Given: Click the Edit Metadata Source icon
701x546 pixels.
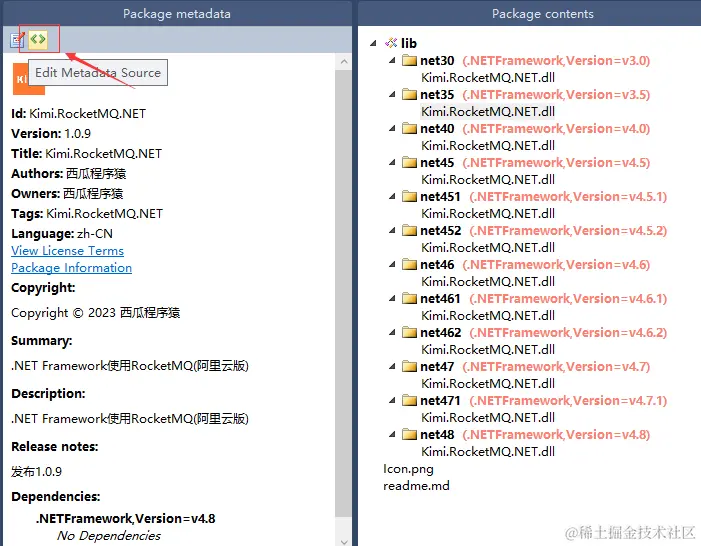Looking at the screenshot, I should (x=38, y=39).
